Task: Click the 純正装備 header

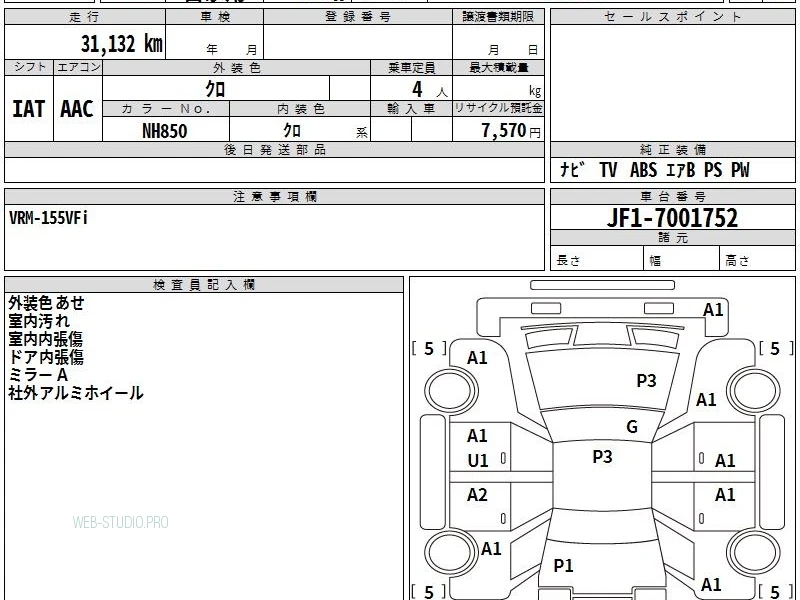Action: [672, 150]
